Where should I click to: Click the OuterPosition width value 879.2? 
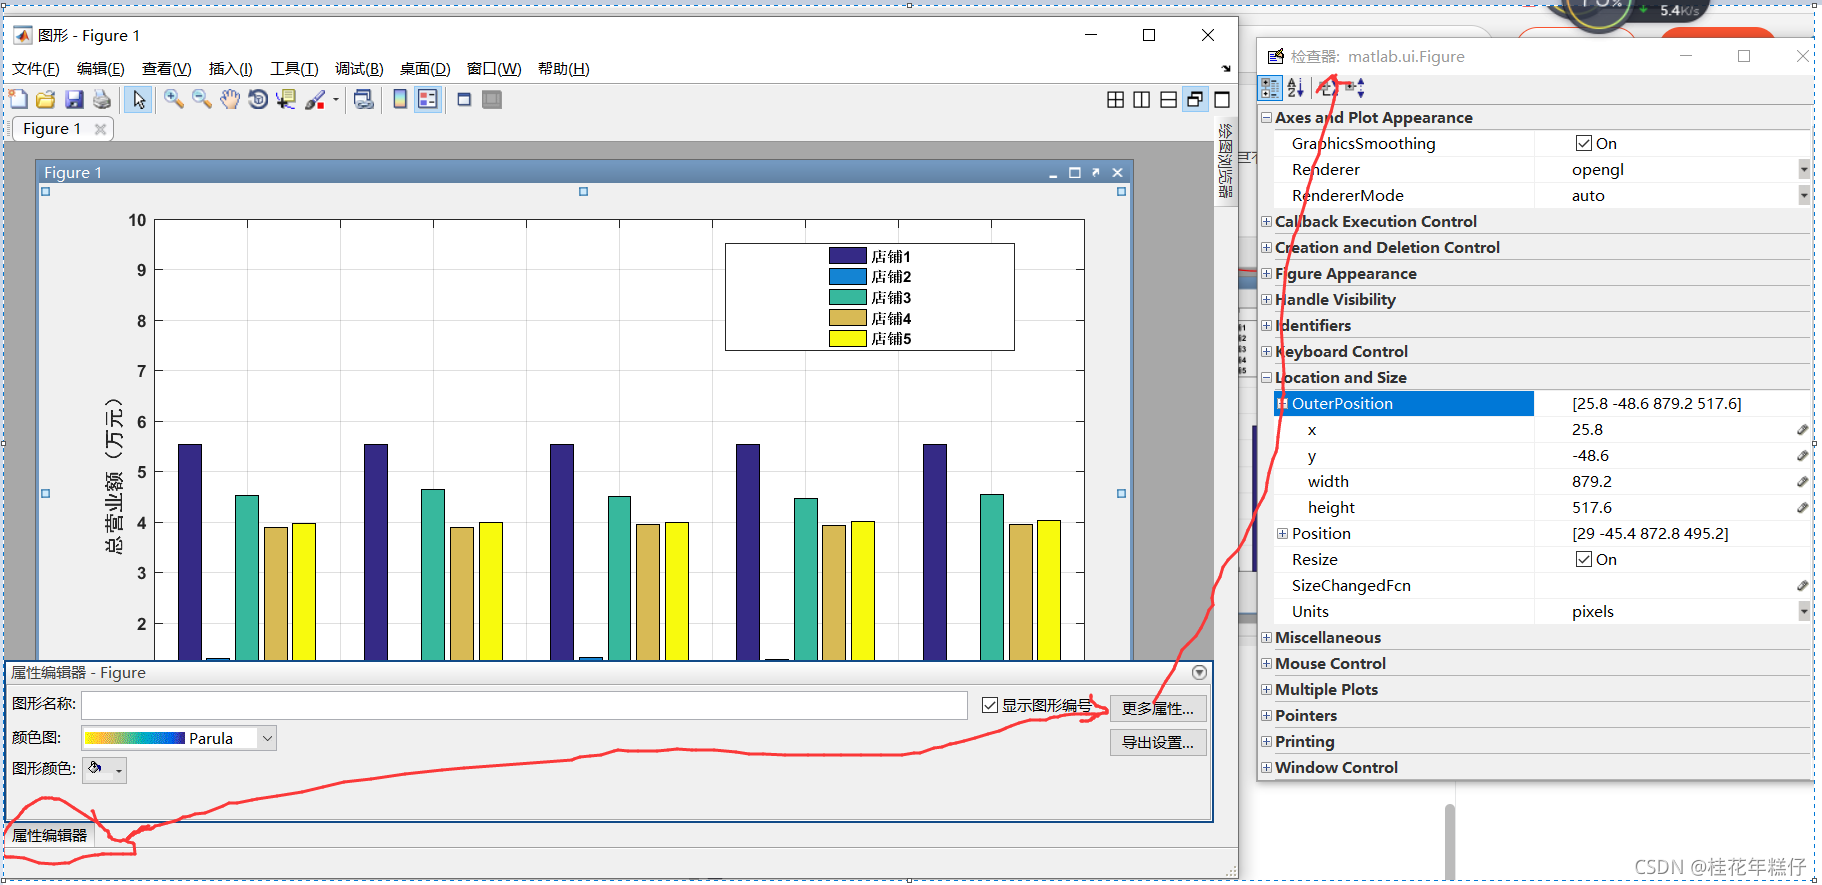[1592, 481]
